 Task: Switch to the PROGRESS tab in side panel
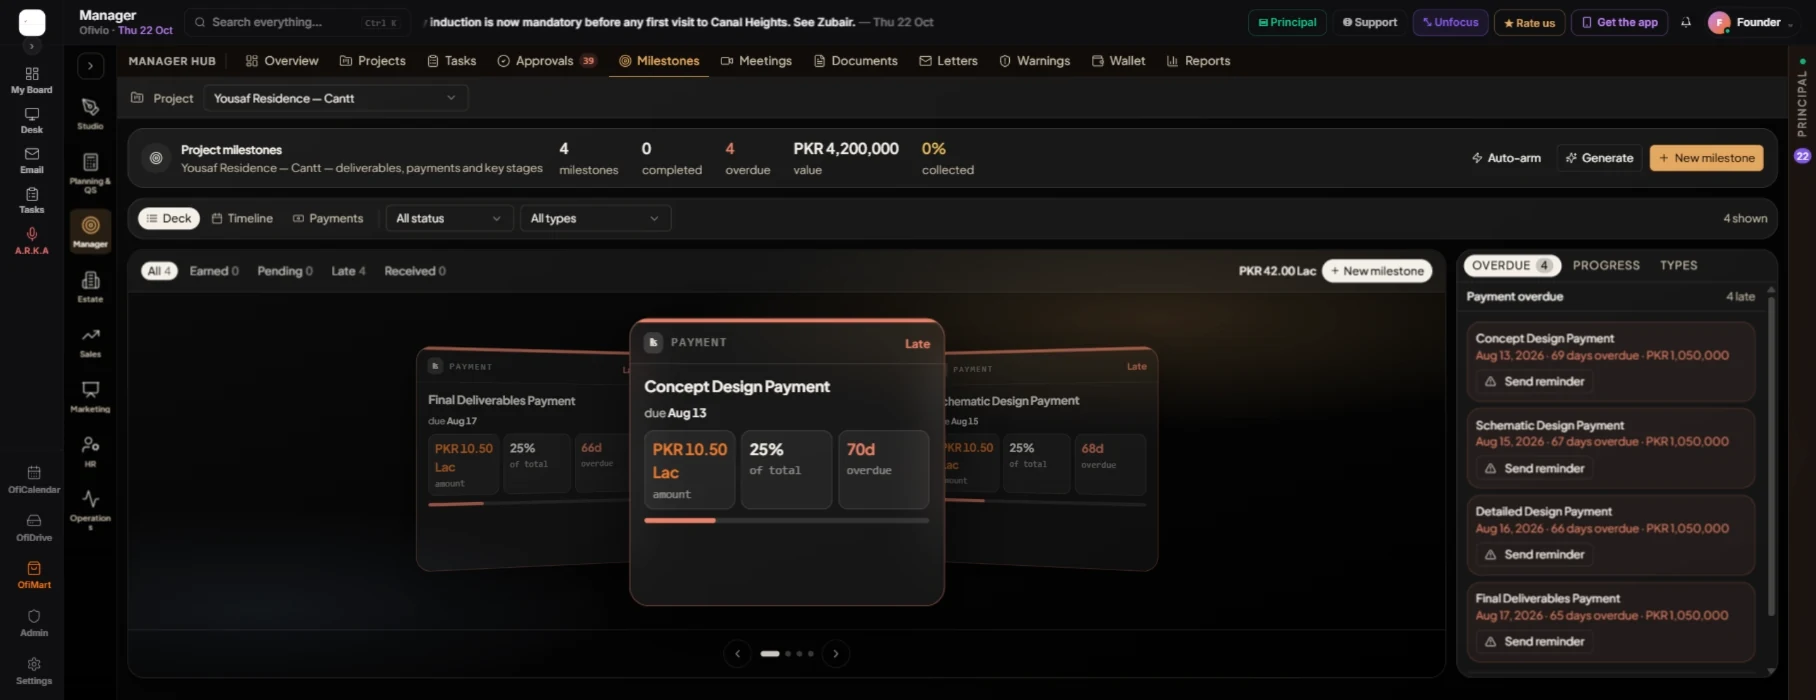click(1606, 265)
